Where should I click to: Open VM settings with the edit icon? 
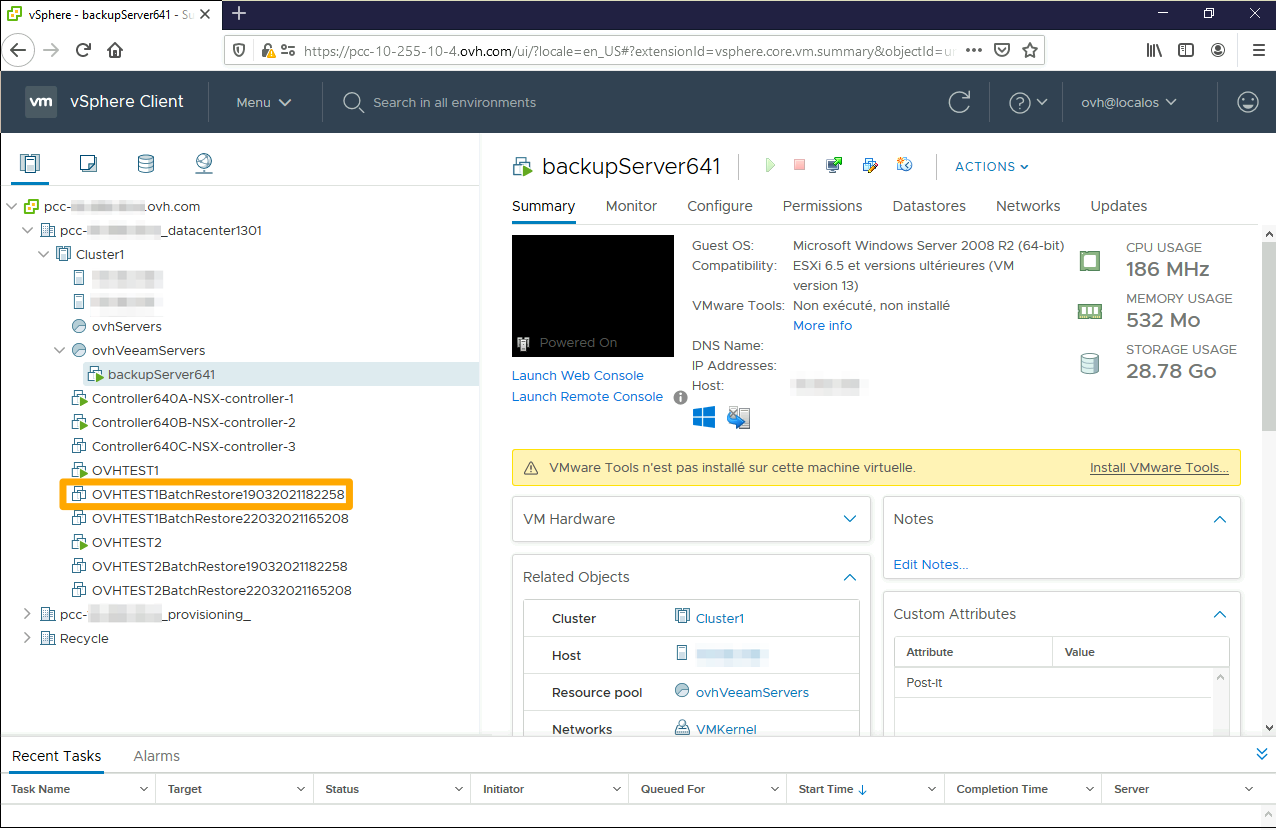[x=869, y=165]
